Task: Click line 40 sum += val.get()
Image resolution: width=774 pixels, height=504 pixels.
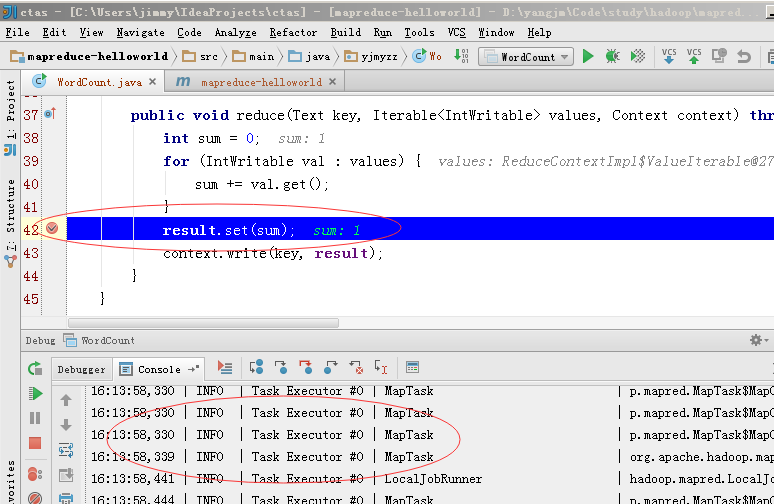Action: (x=262, y=185)
